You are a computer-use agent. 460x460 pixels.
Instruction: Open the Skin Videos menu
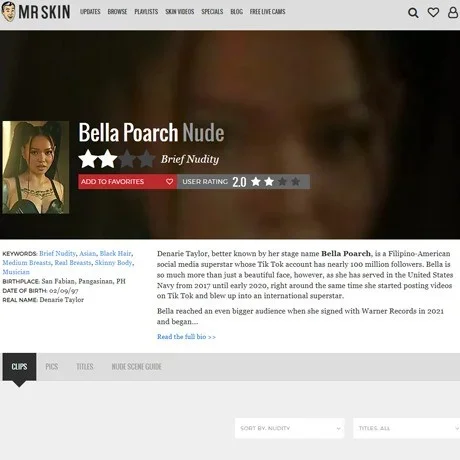179,12
